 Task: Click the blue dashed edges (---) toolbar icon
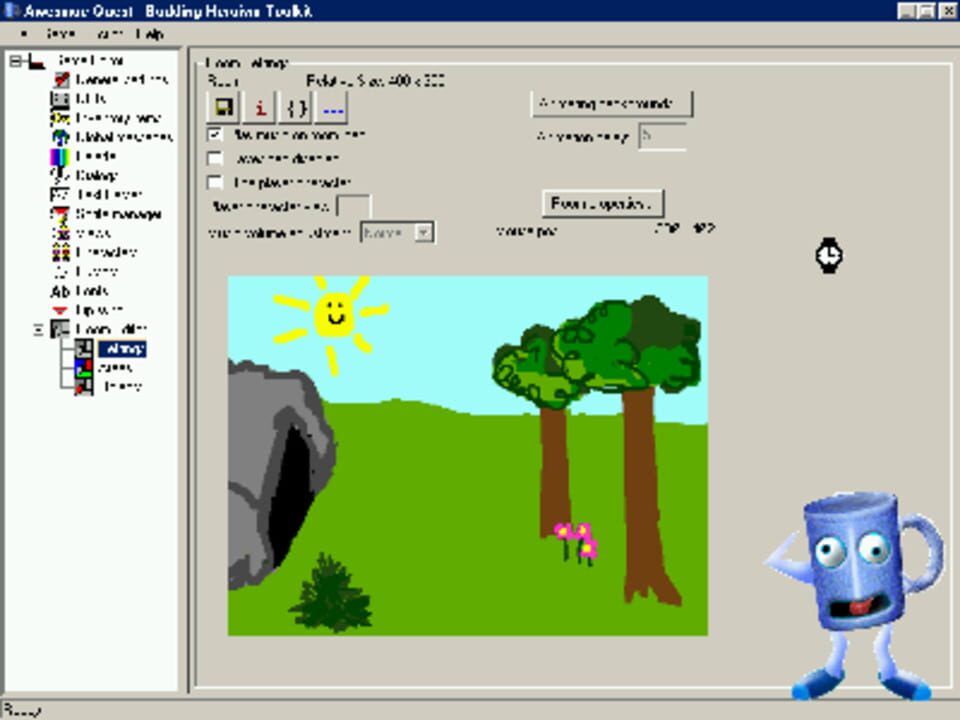click(333, 106)
